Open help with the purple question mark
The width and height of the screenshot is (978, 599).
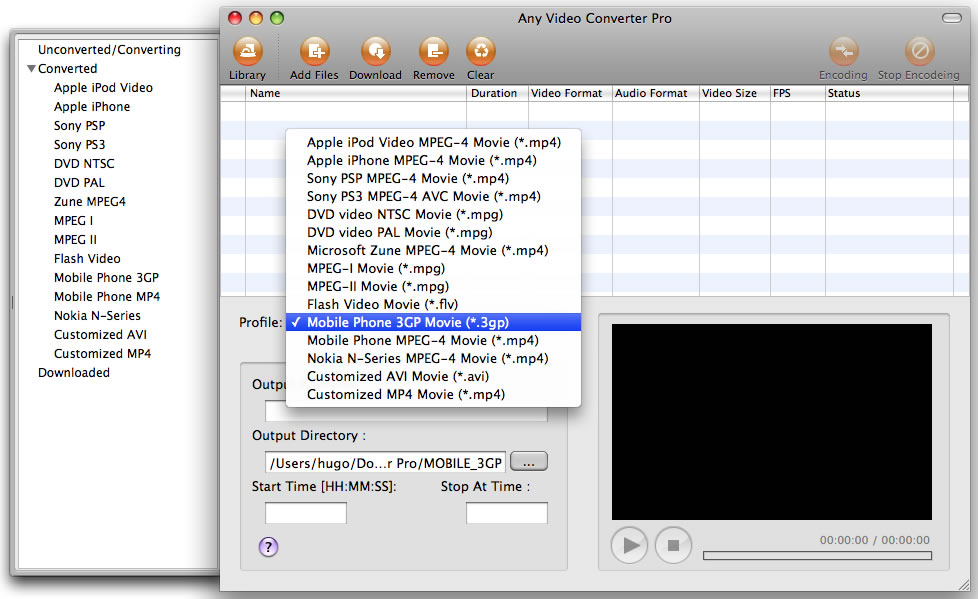point(268,547)
